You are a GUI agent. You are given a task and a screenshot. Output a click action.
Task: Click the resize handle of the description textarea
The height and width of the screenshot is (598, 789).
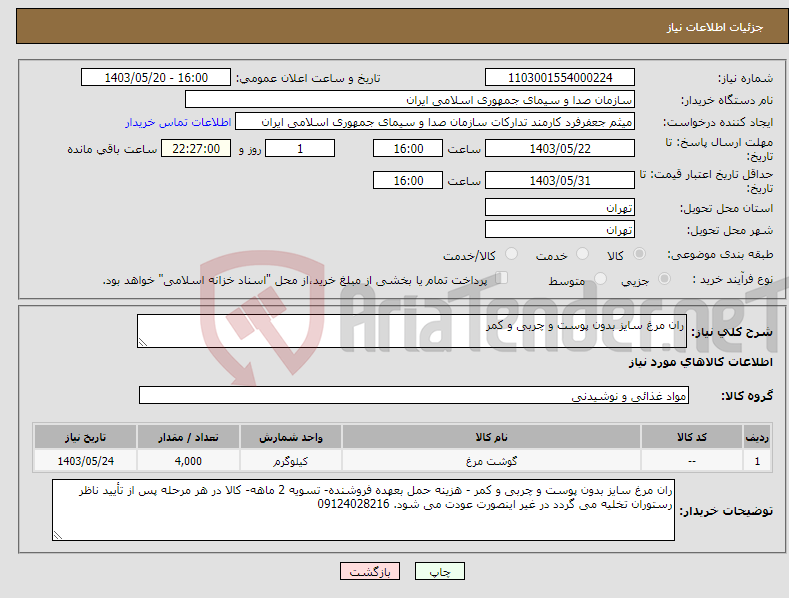coord(143,342)
